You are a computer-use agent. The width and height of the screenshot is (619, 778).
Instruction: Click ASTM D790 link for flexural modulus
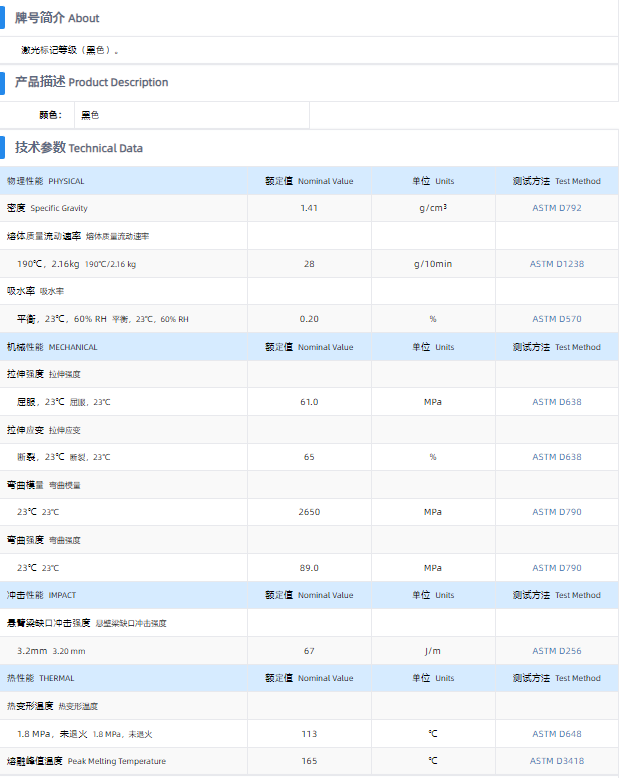pos(556,512)
